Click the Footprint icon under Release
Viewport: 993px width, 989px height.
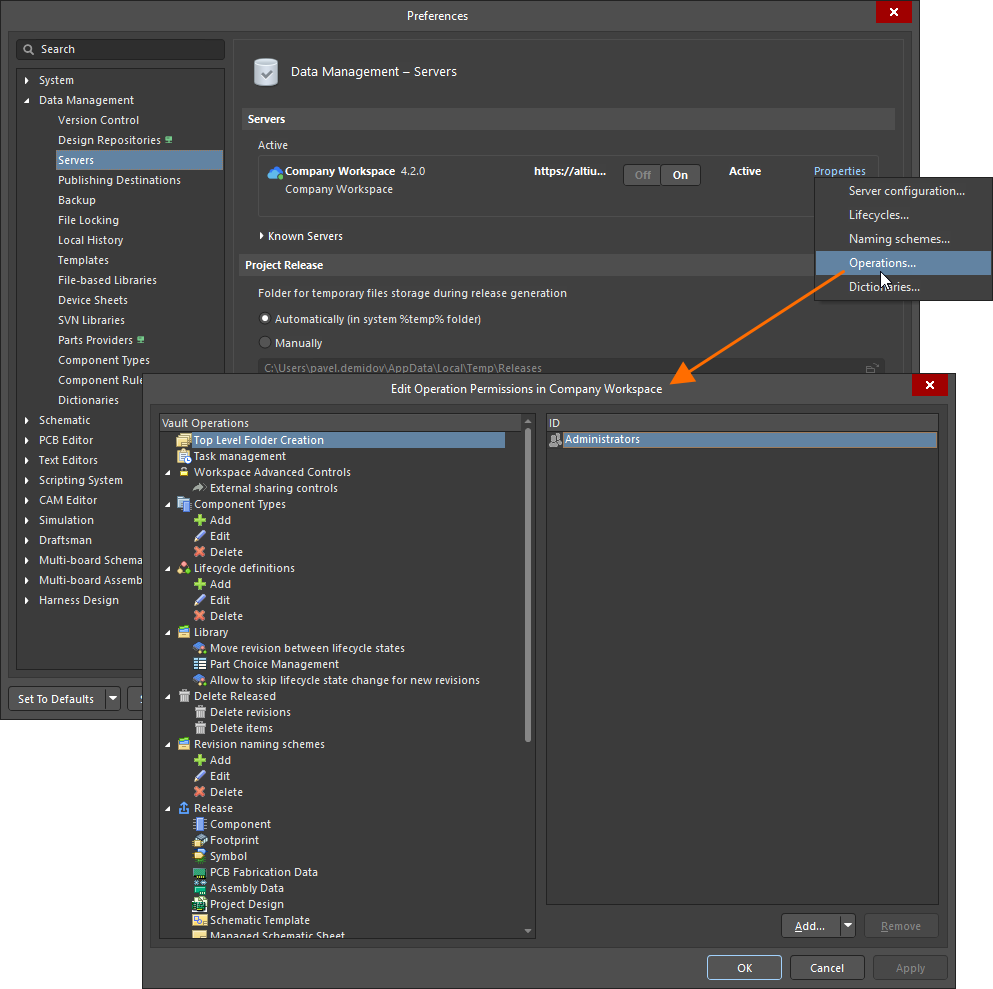tap(199, 840)
